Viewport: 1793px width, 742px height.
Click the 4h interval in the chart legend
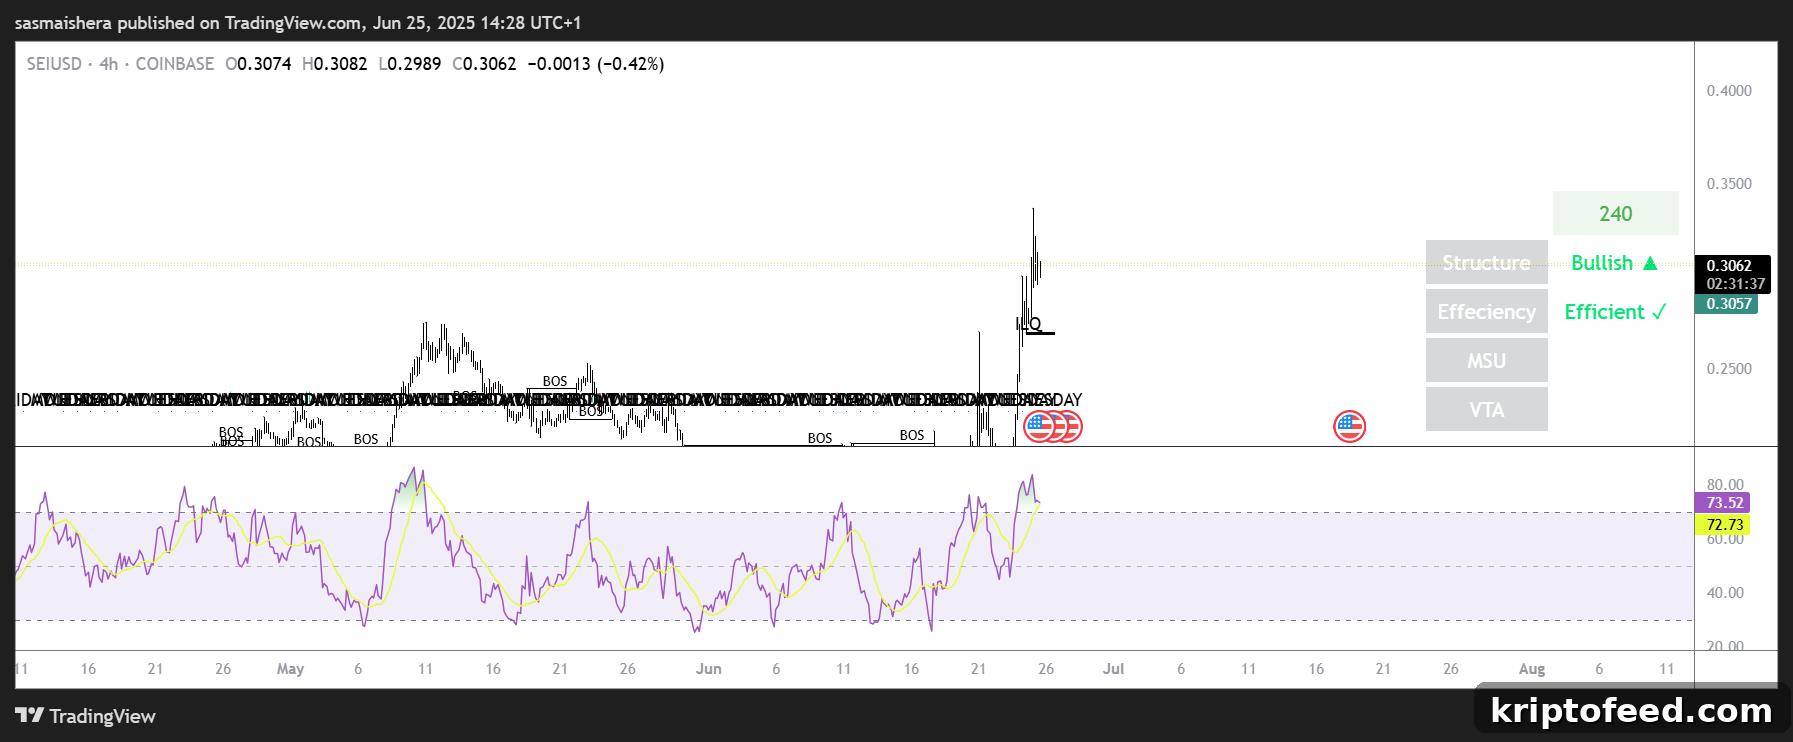click(x=109, y=64)
